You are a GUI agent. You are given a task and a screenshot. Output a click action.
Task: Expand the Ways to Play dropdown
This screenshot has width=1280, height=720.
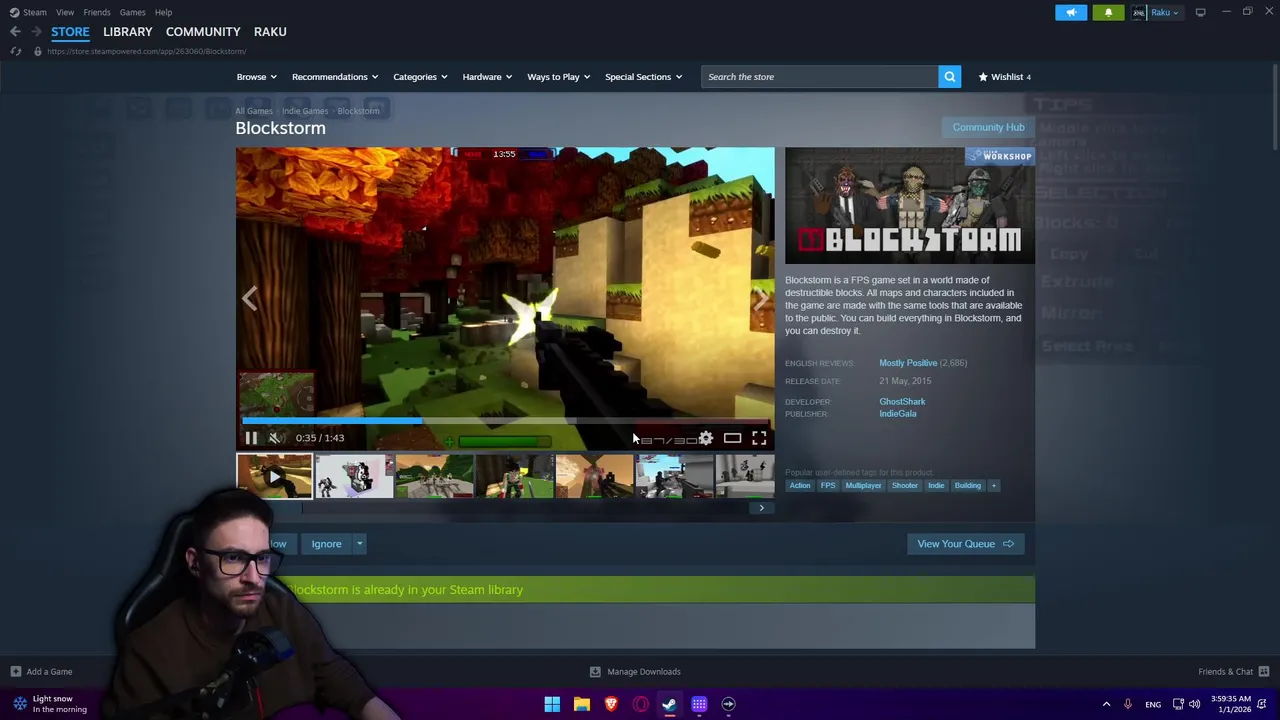point(558,77)
